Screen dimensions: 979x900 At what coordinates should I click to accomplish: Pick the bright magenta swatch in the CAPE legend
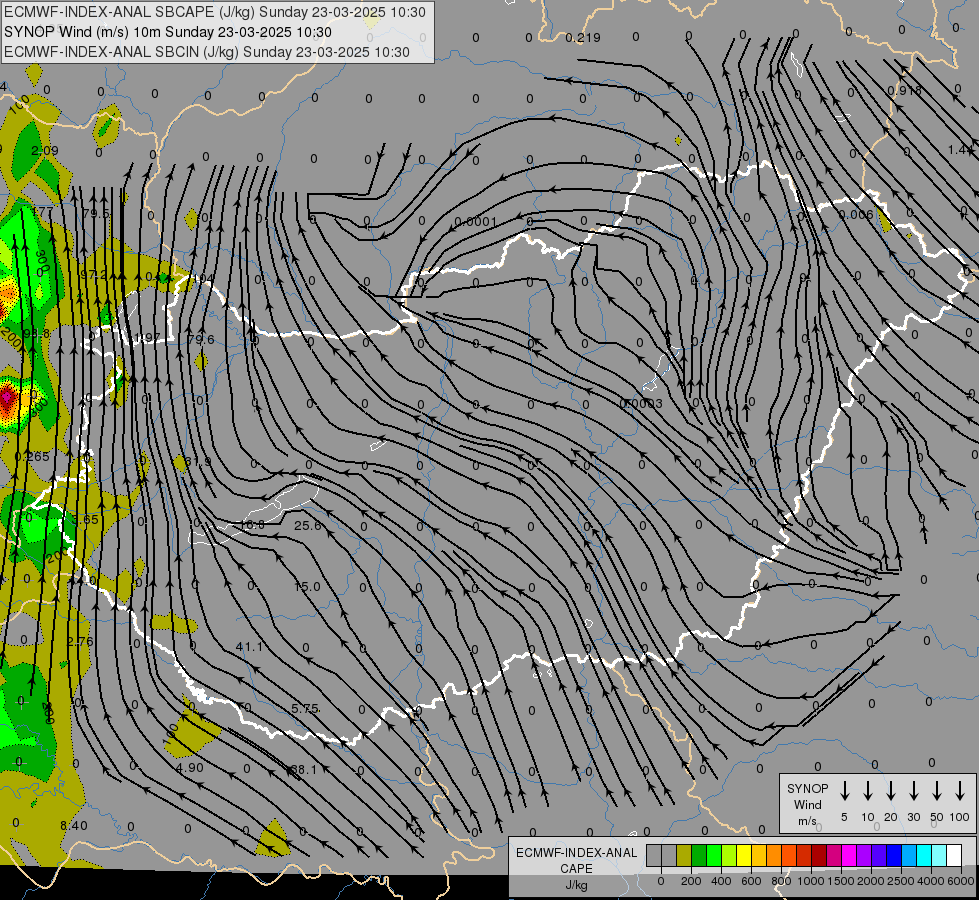click(849, 856)
